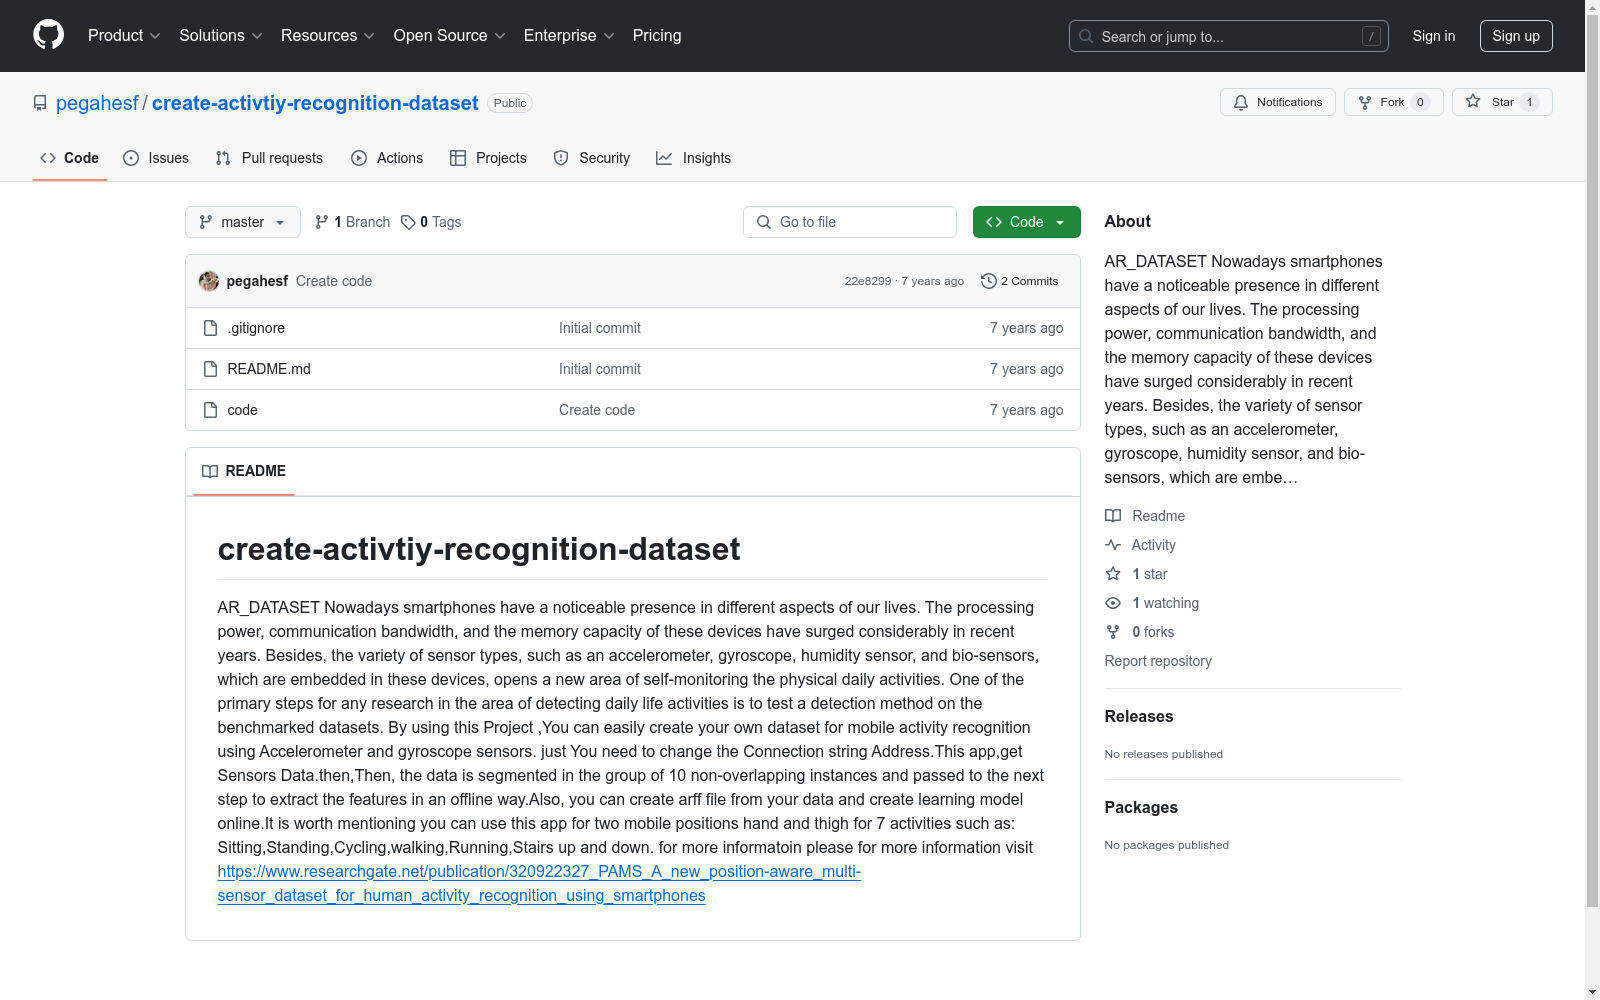
Task: Click the star count badge showing 1
Action: click(x=1529, y=102)
